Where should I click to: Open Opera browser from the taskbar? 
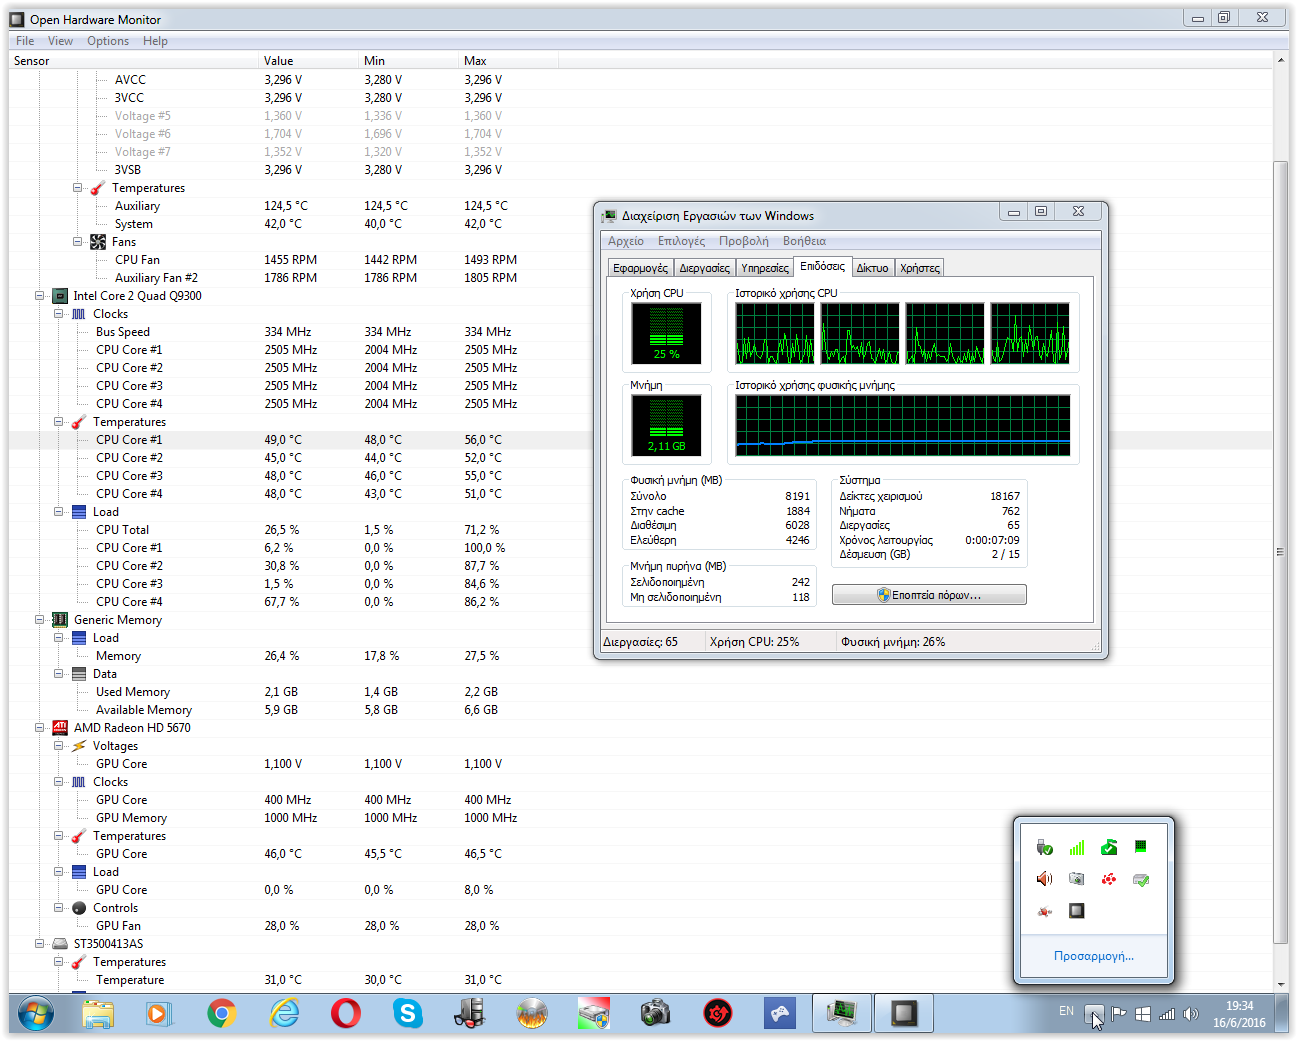pyautogui.click(x=346, y=1014)
